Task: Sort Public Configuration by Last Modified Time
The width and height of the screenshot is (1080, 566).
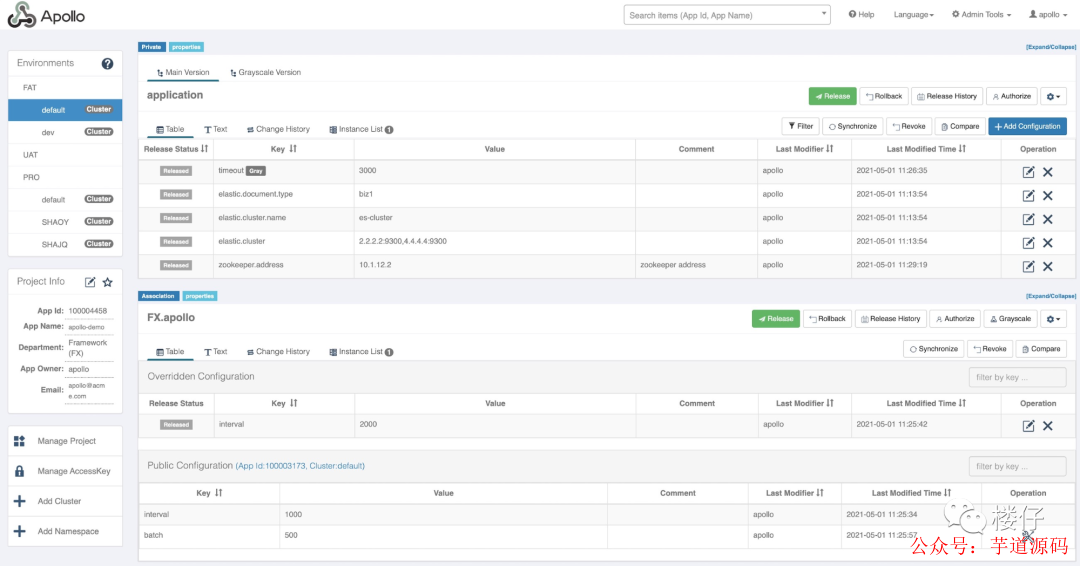Action: coord(948,493)
